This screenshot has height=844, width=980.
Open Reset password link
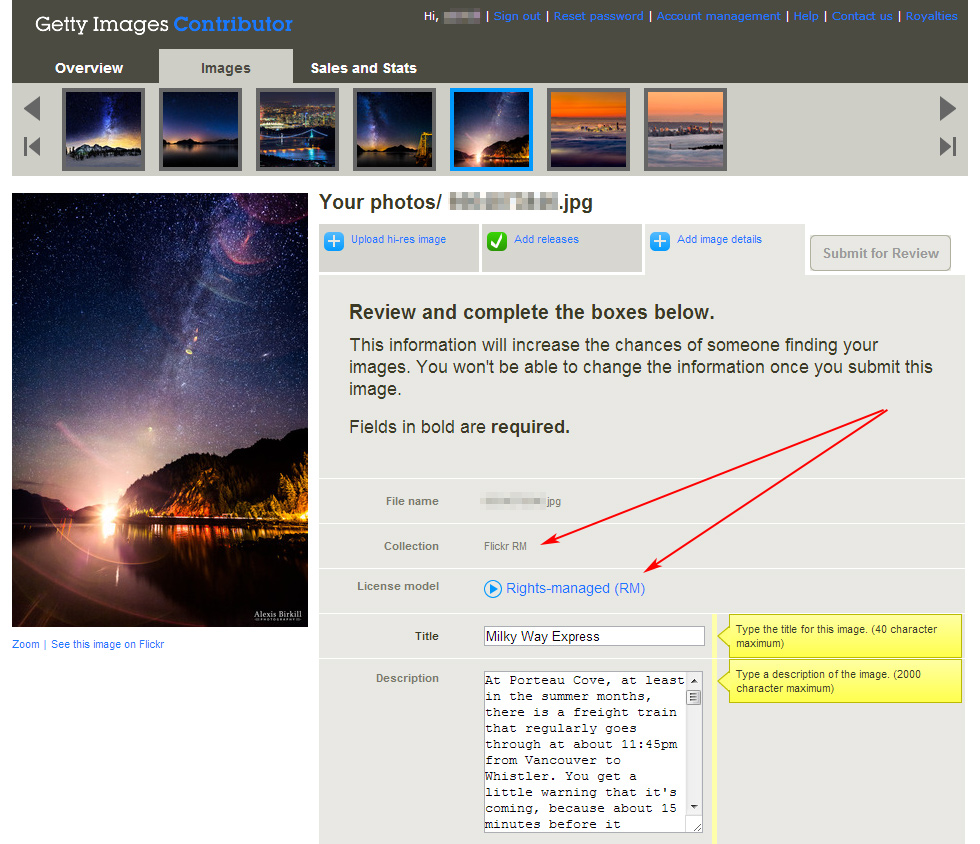[x=598, y=16]
